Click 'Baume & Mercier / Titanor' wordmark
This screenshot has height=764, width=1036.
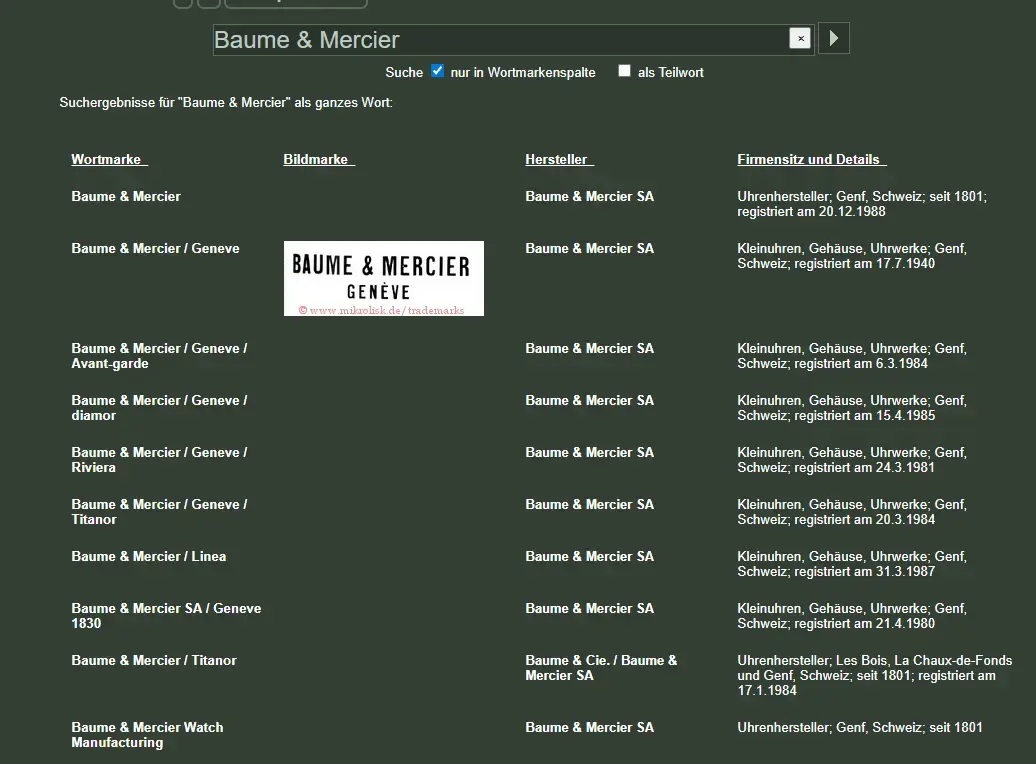[x=154, y=661]
